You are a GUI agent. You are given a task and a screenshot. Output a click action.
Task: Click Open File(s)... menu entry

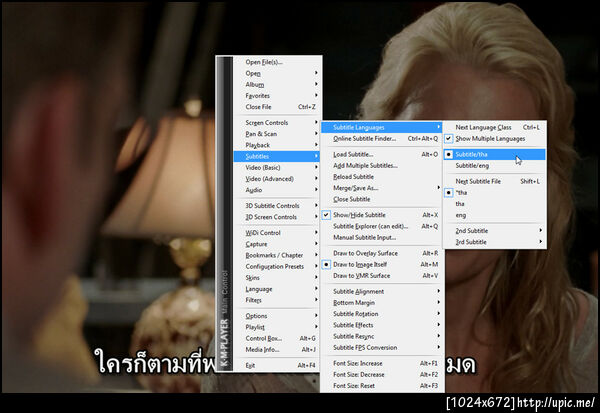click(x=276, y=62)
